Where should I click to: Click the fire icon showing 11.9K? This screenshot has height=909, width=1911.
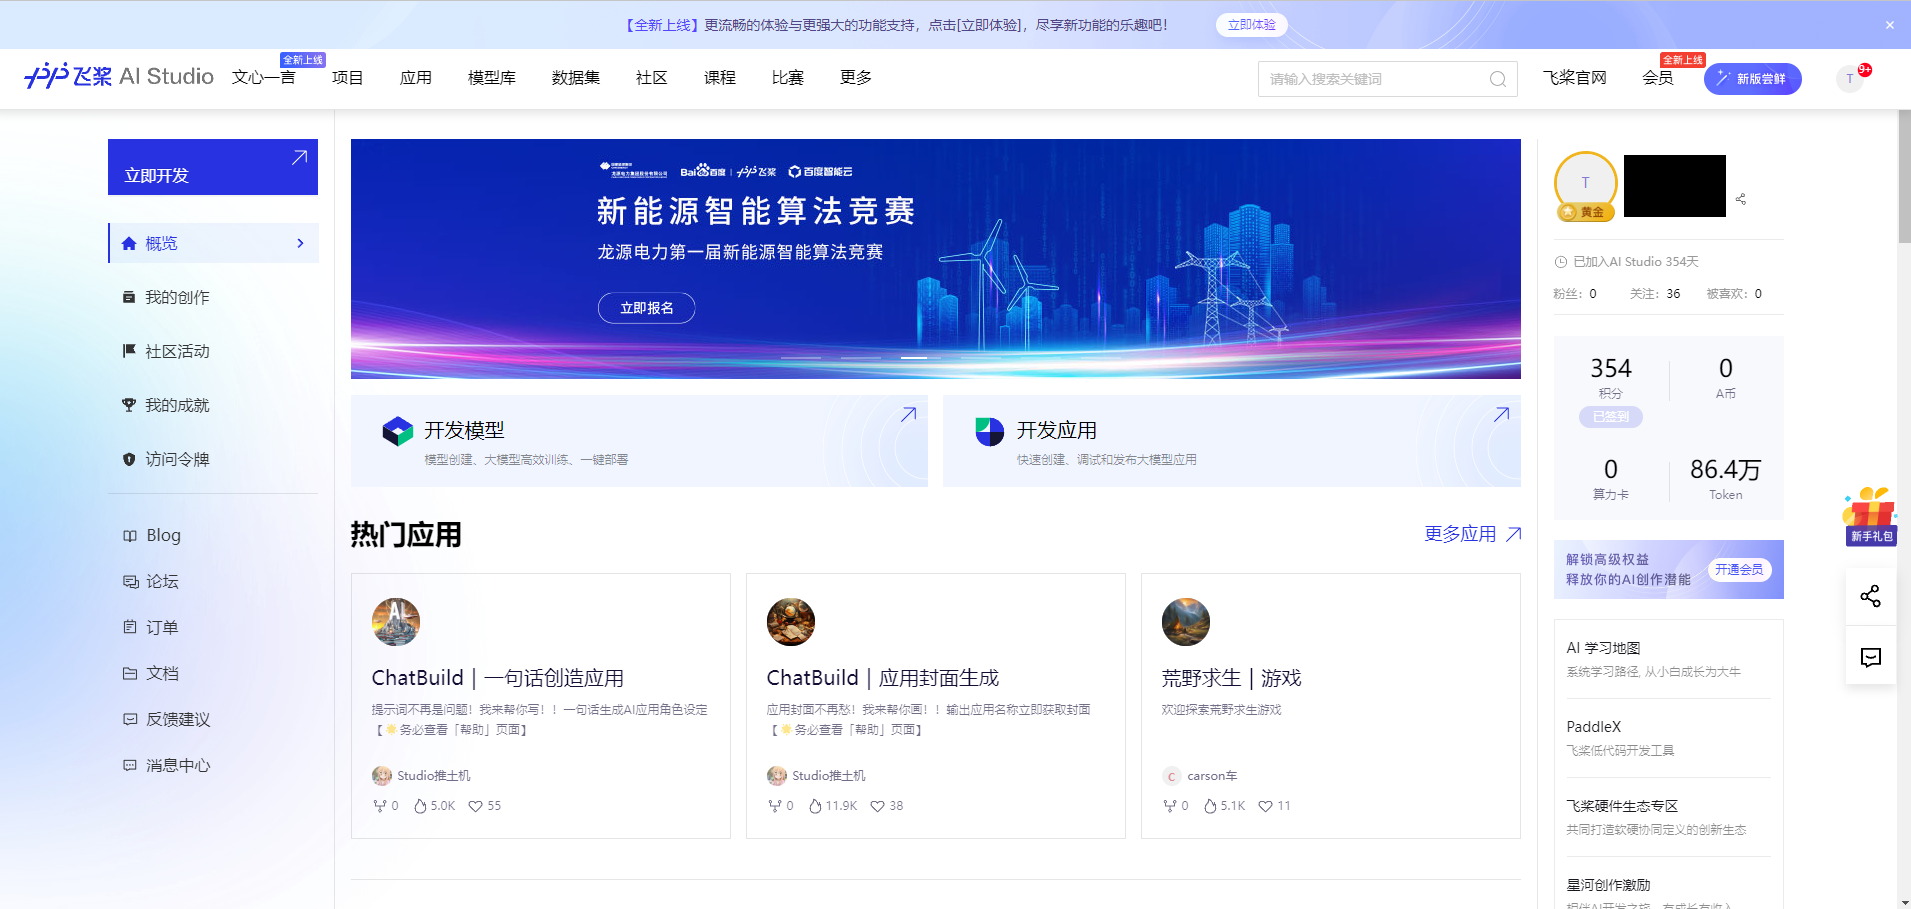coord(815,806)
